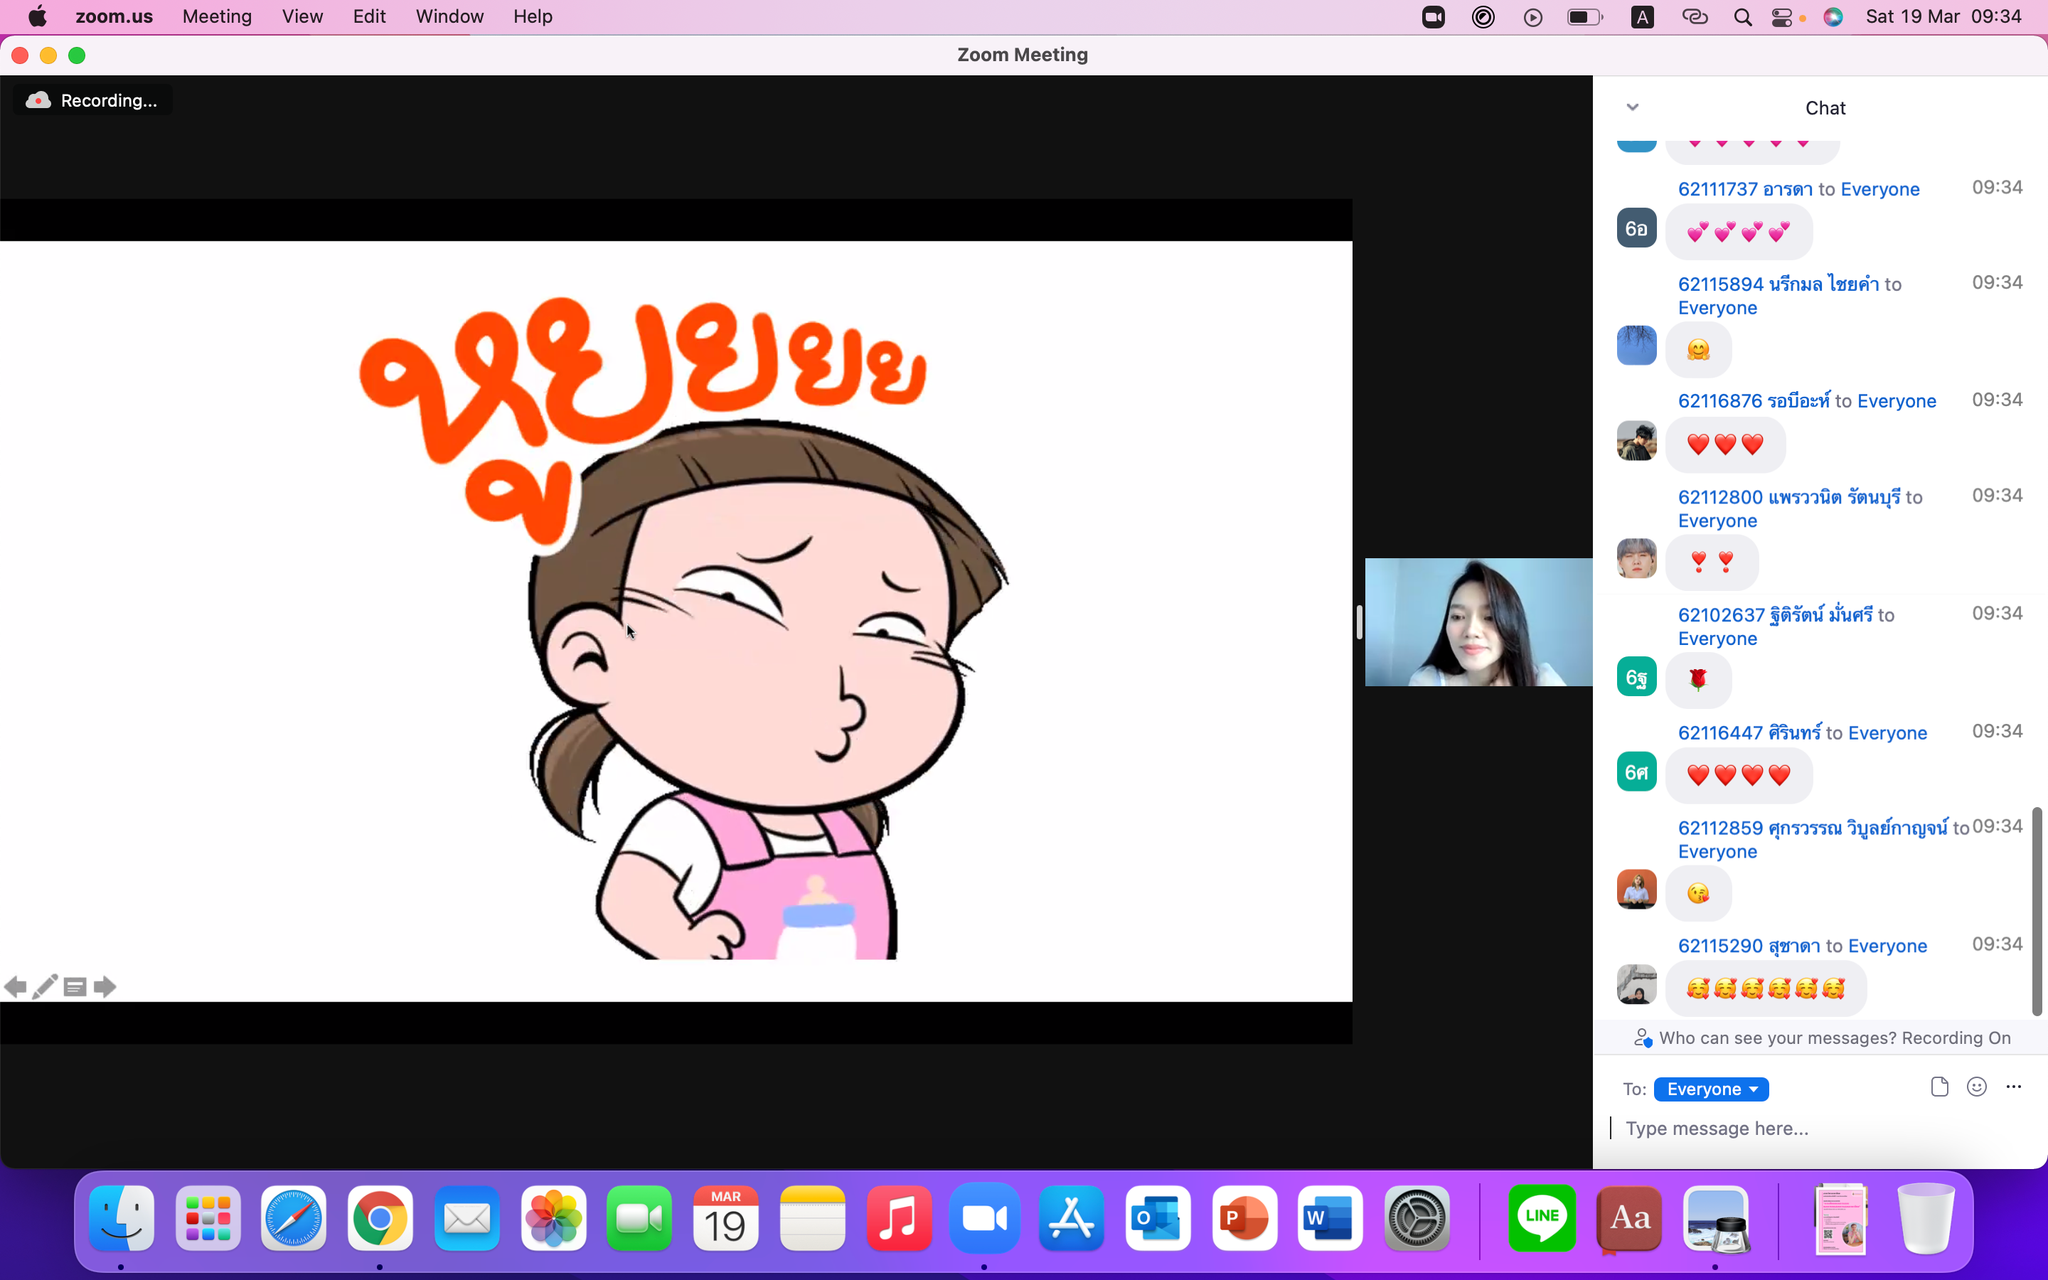Open the Meeting menu
This screenshot has height=1280, width=2048.
pos(217,17)
